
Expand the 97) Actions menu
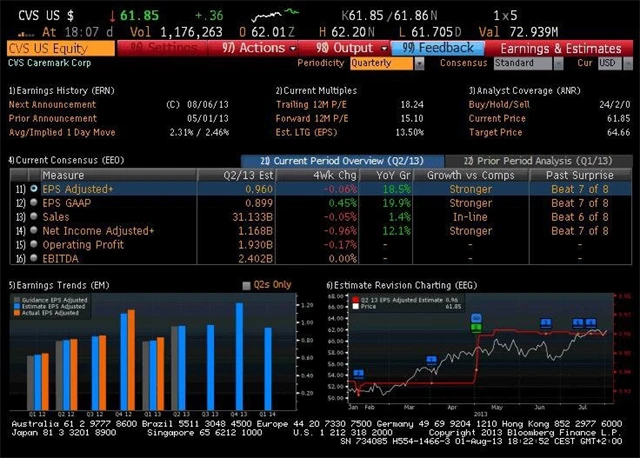pyautogui.click(x=259, y=48)
